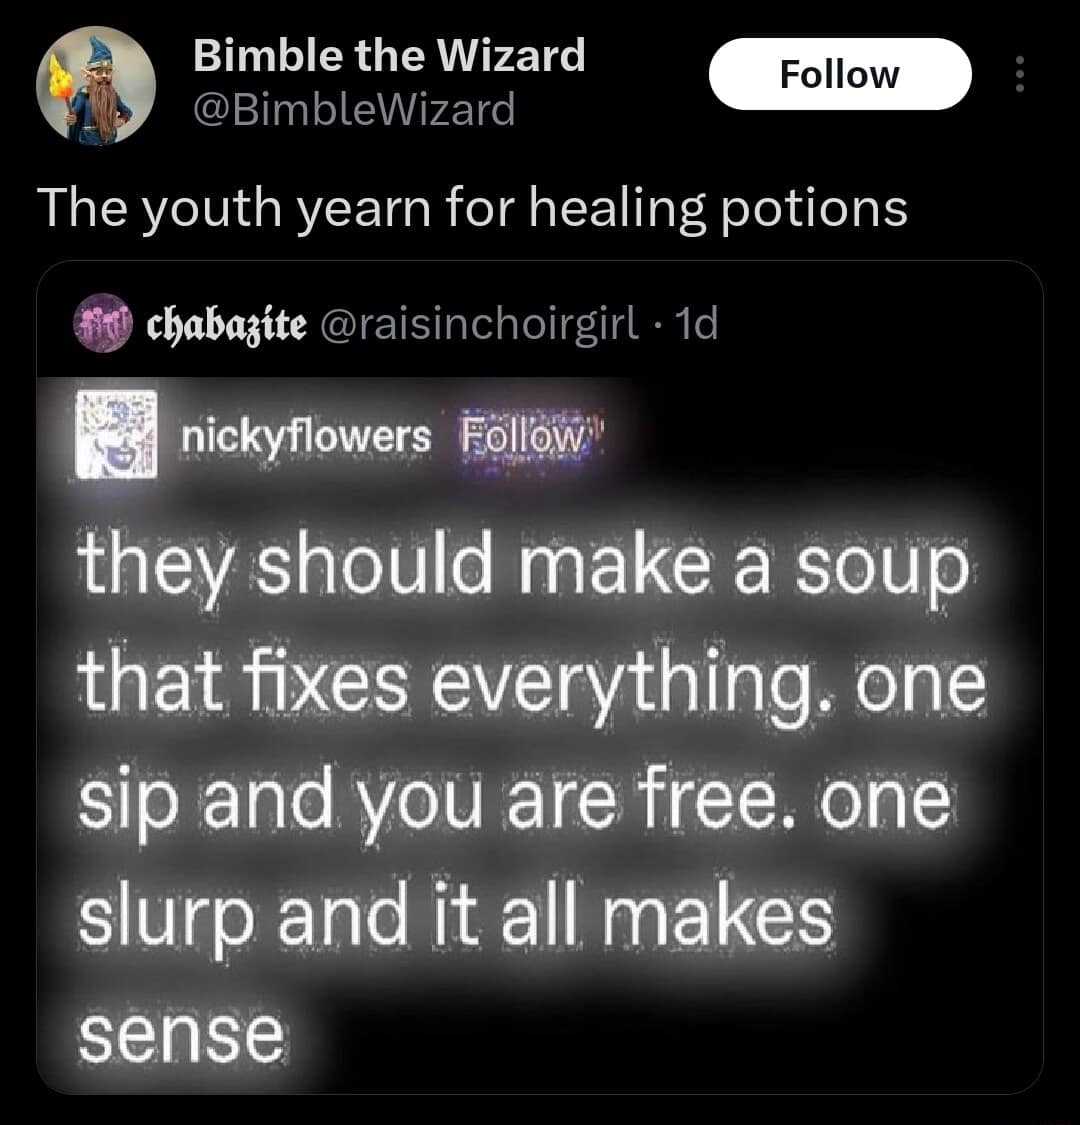
Task: Click the soup meme text region
Action: coord(540,790)
